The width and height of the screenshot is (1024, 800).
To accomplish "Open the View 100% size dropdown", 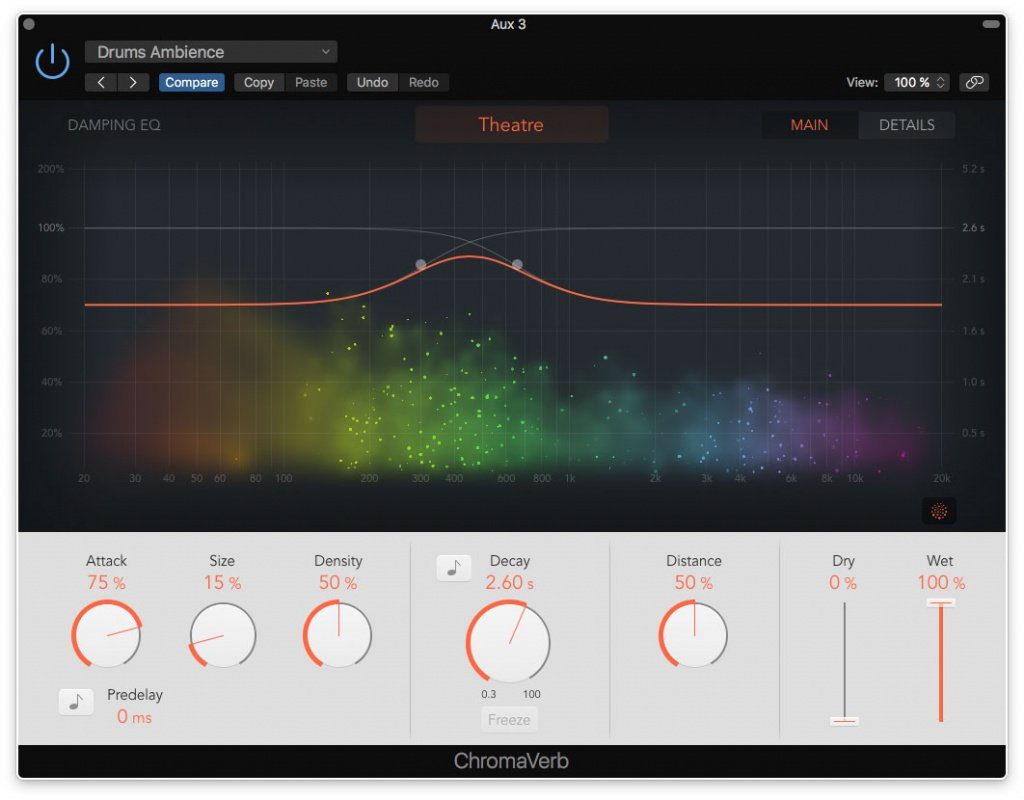I will click(916, 82).
